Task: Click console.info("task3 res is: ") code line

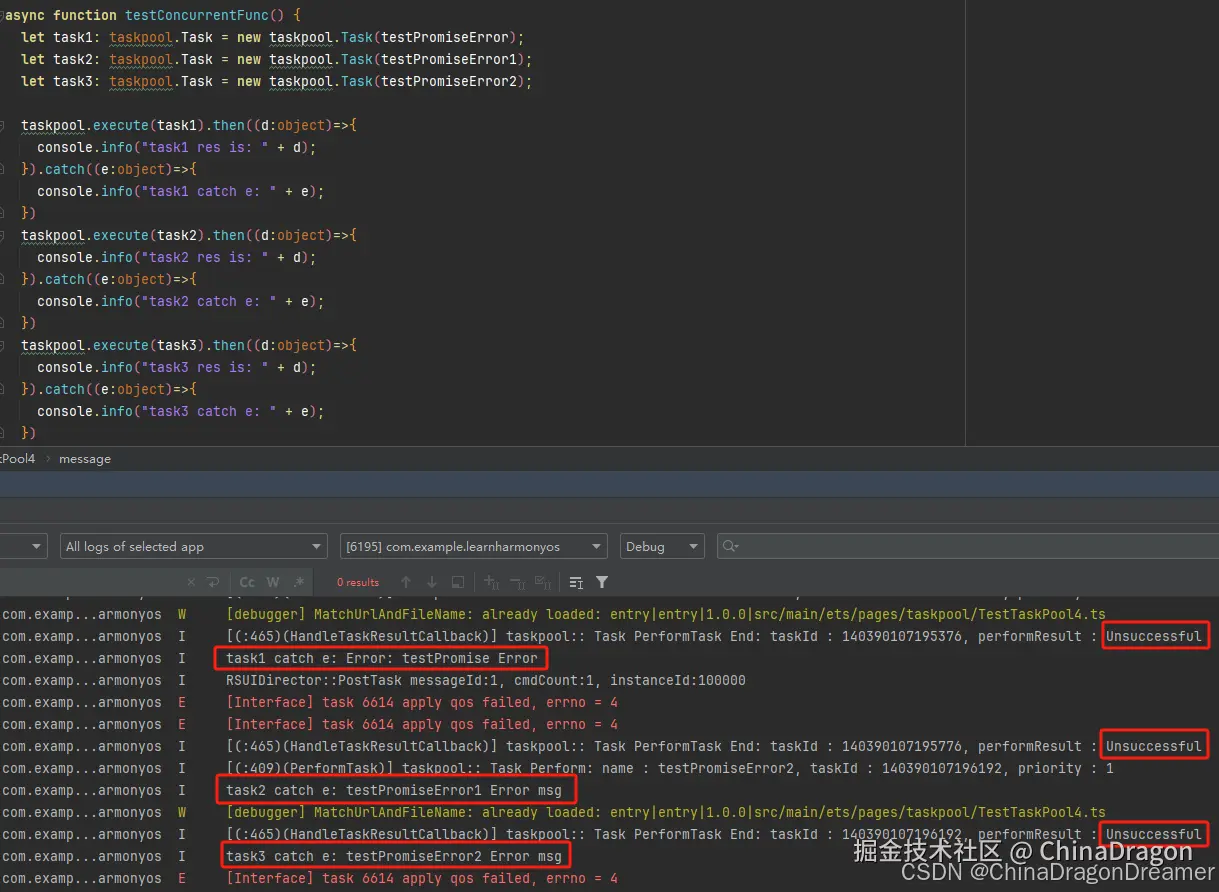Action: [x=177, y=368]
